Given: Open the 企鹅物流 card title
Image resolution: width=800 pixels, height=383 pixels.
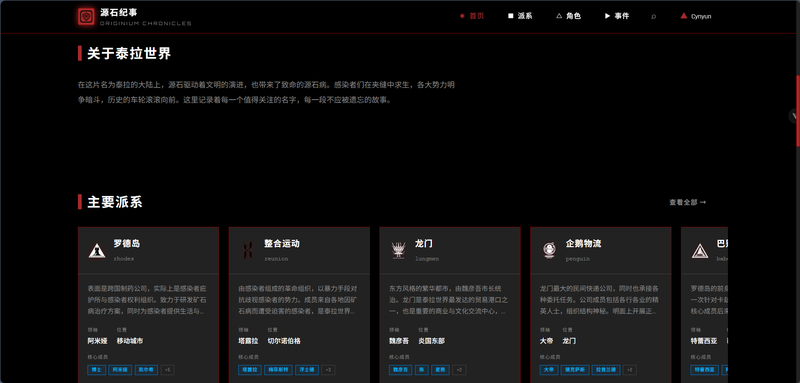Looking at the screenshot, I should pyautogui.click(x=583, y=244).
